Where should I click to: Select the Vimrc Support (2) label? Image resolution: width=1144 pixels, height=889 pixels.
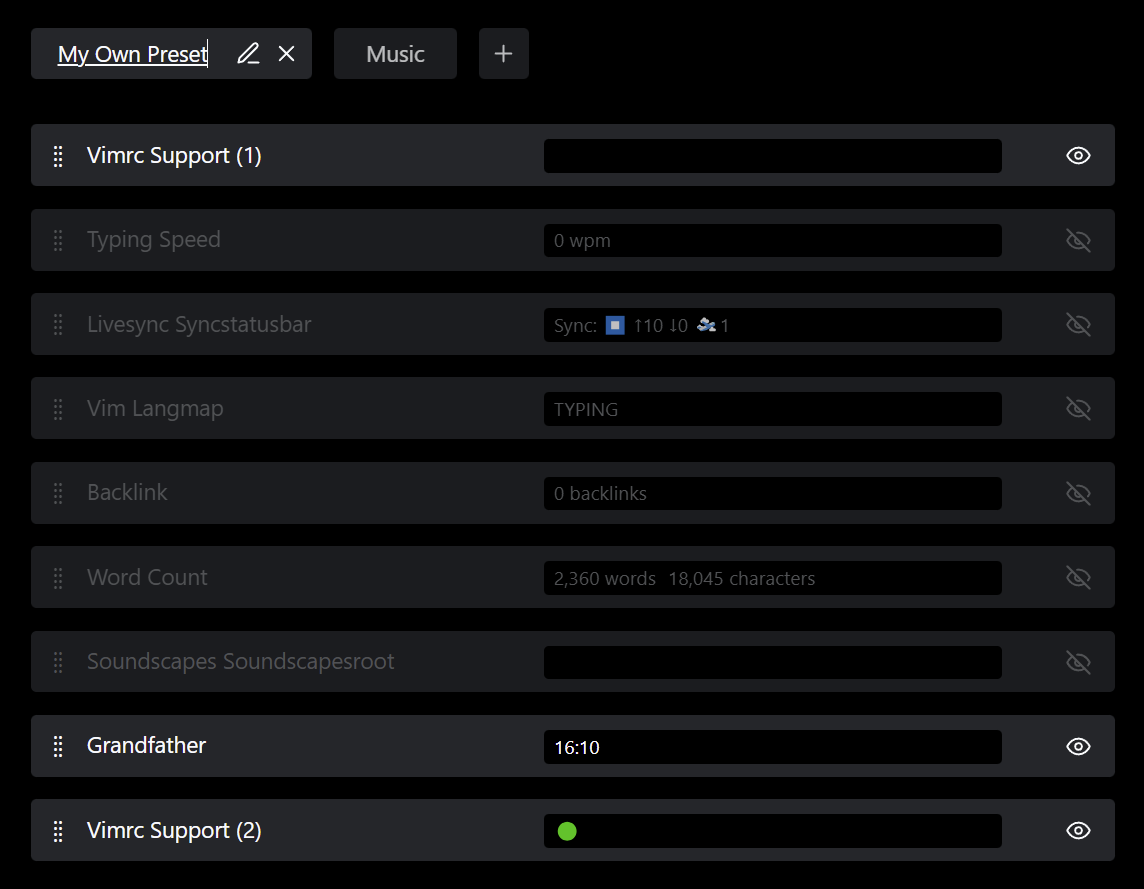tap(174, 831)
